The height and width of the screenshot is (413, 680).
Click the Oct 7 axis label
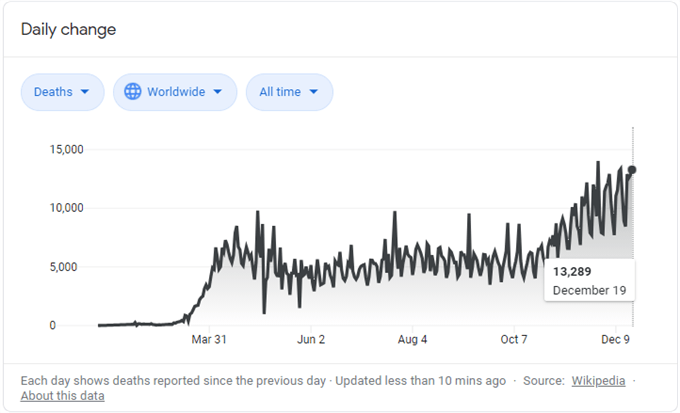pyautogui.click(x=514, y=340)
